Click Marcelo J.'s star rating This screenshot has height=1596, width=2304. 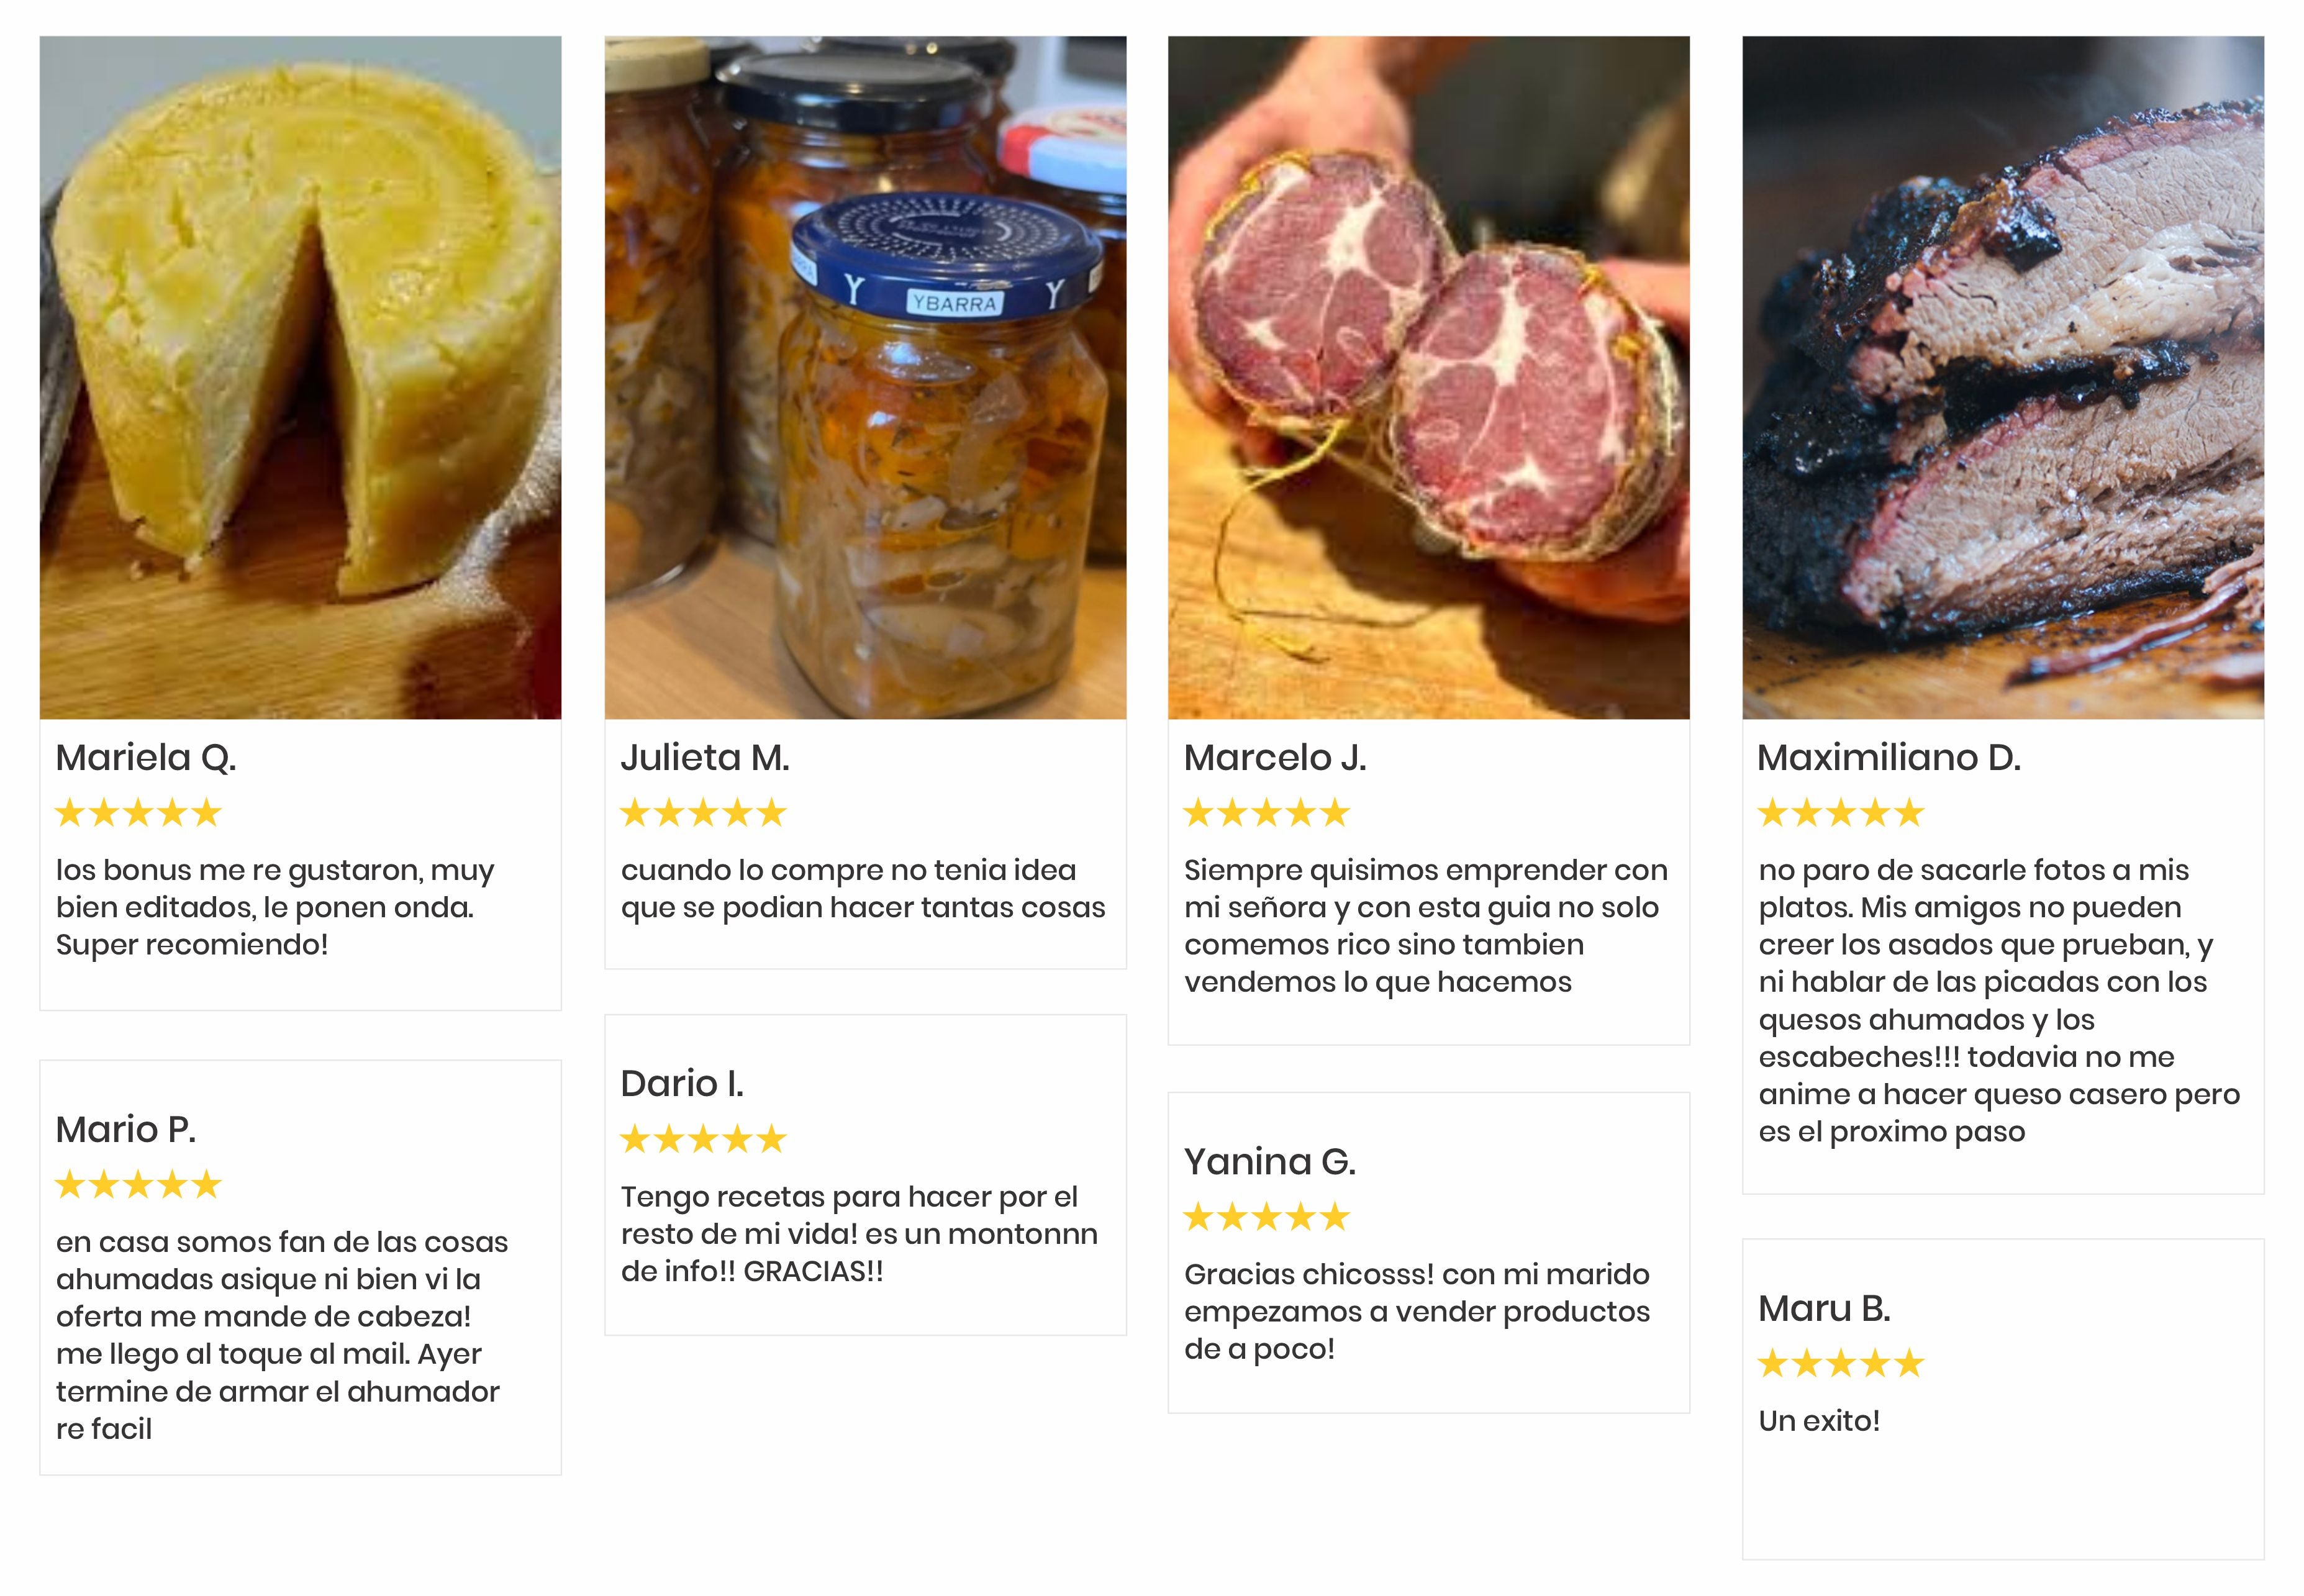(x=1266, y=813)
